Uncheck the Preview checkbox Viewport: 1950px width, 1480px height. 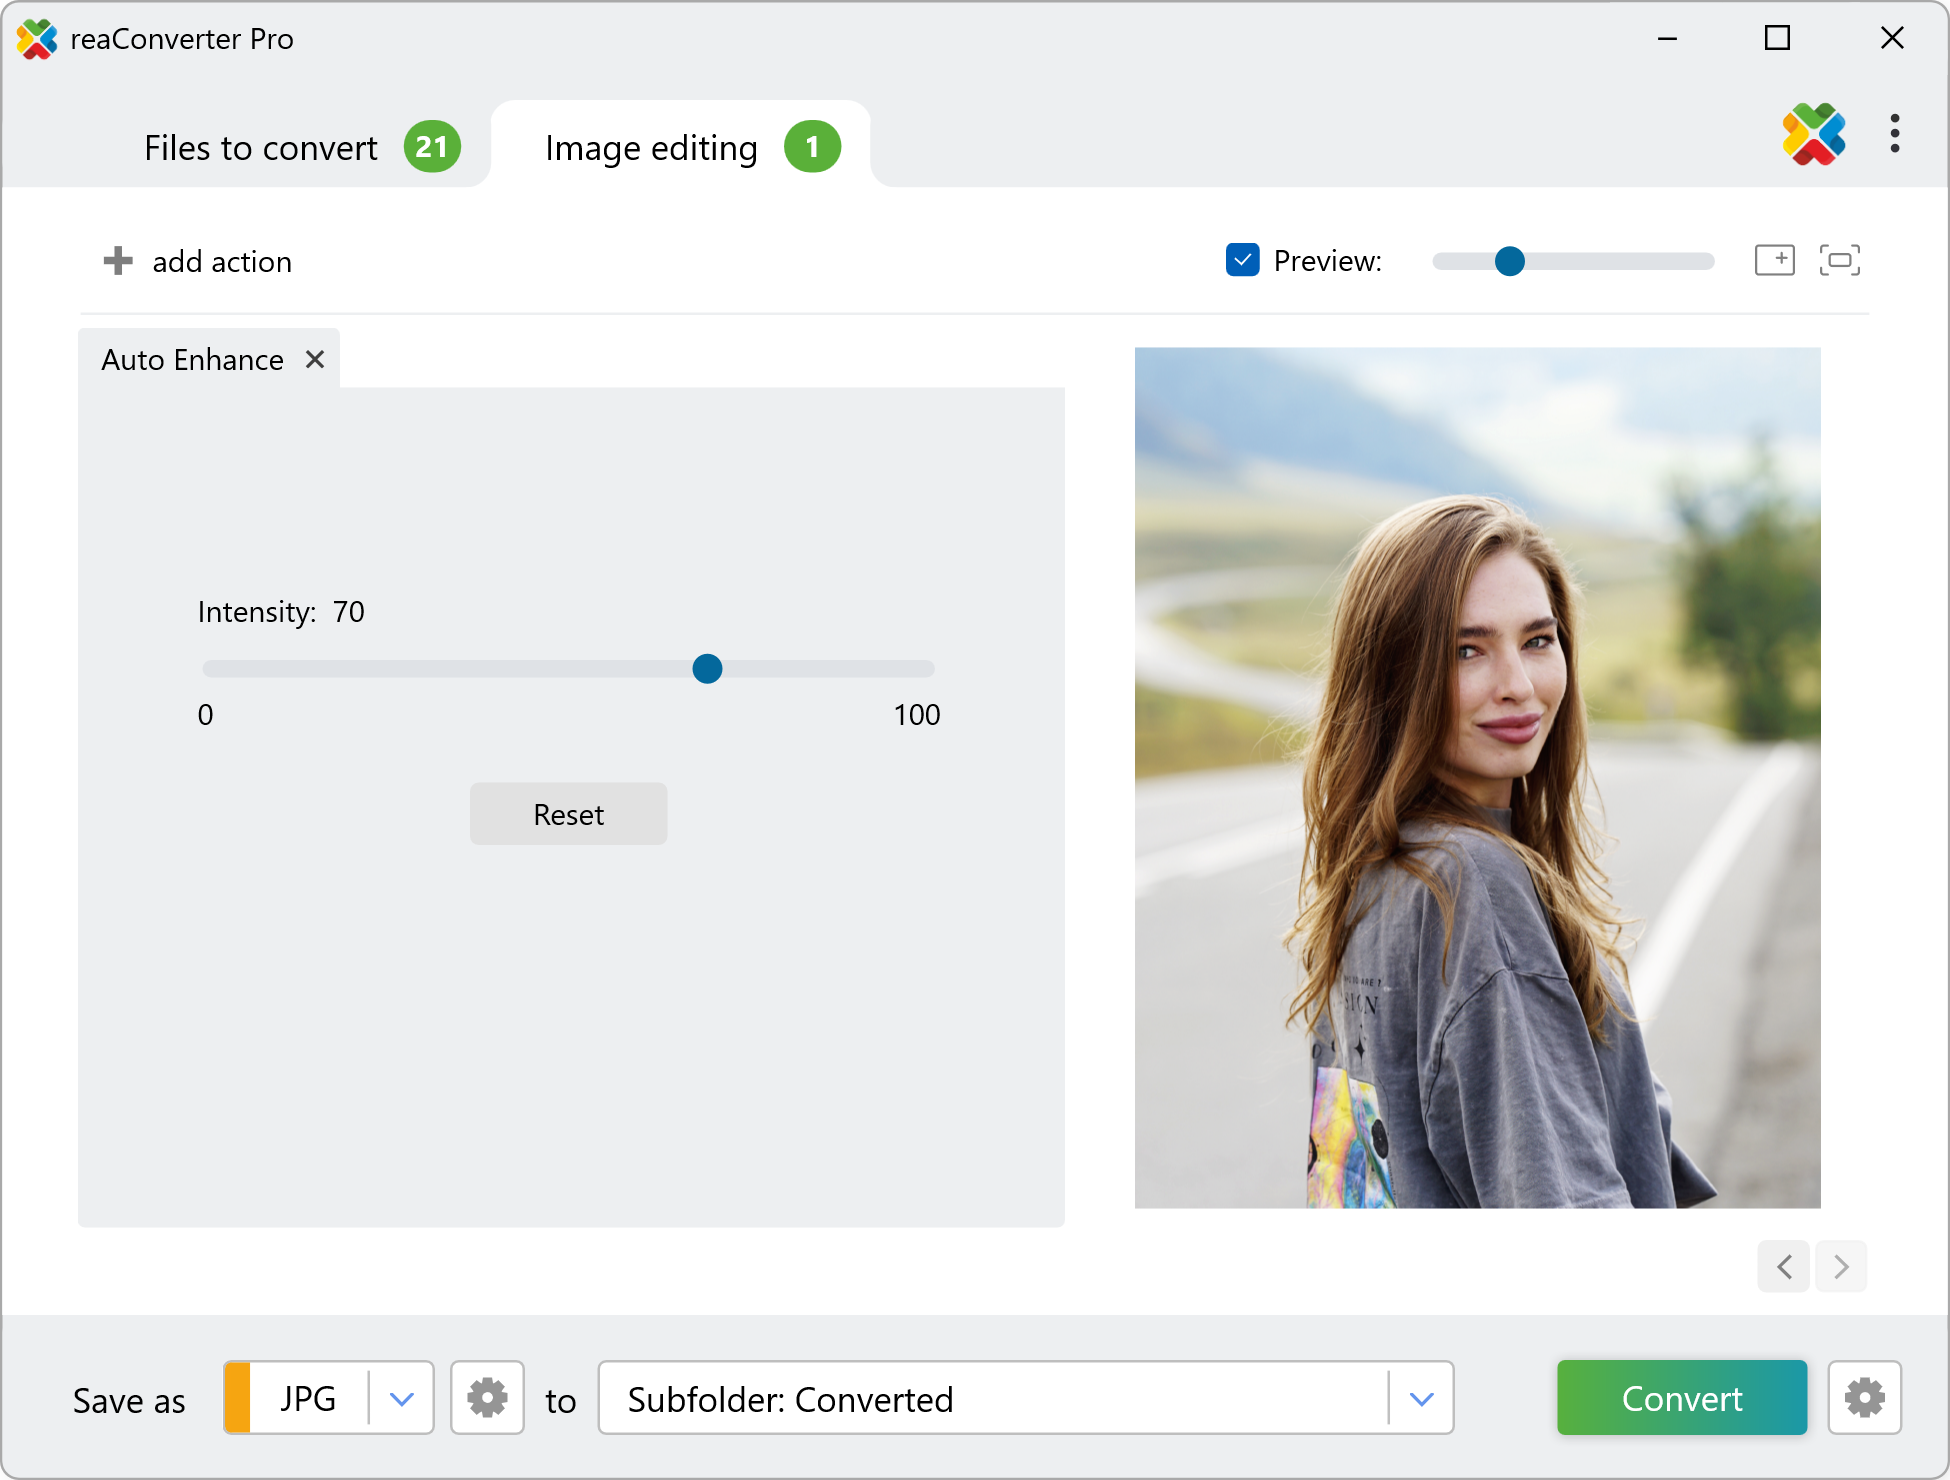[x=1242, y=260]
